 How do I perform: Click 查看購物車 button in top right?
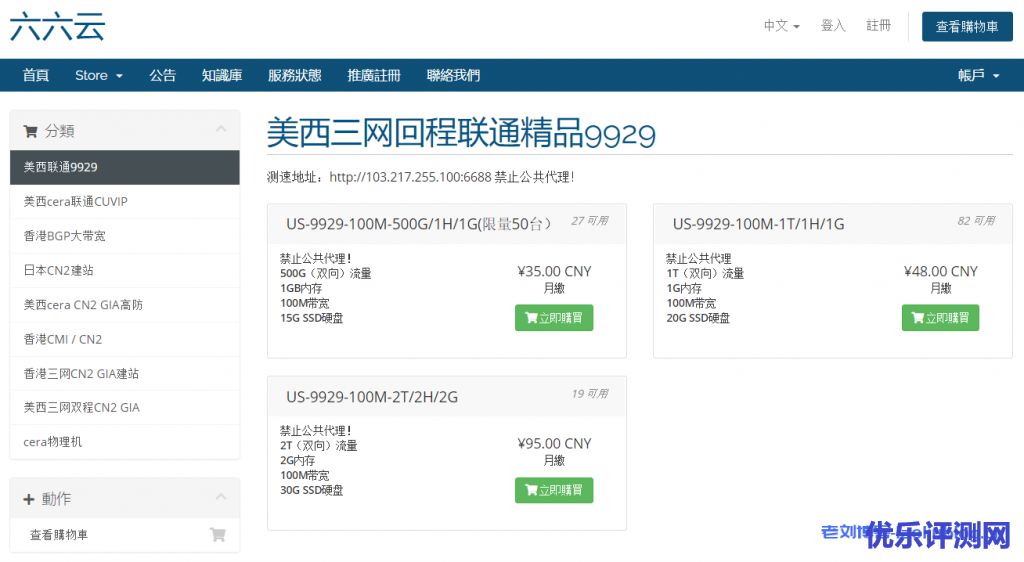coord(966,27)
